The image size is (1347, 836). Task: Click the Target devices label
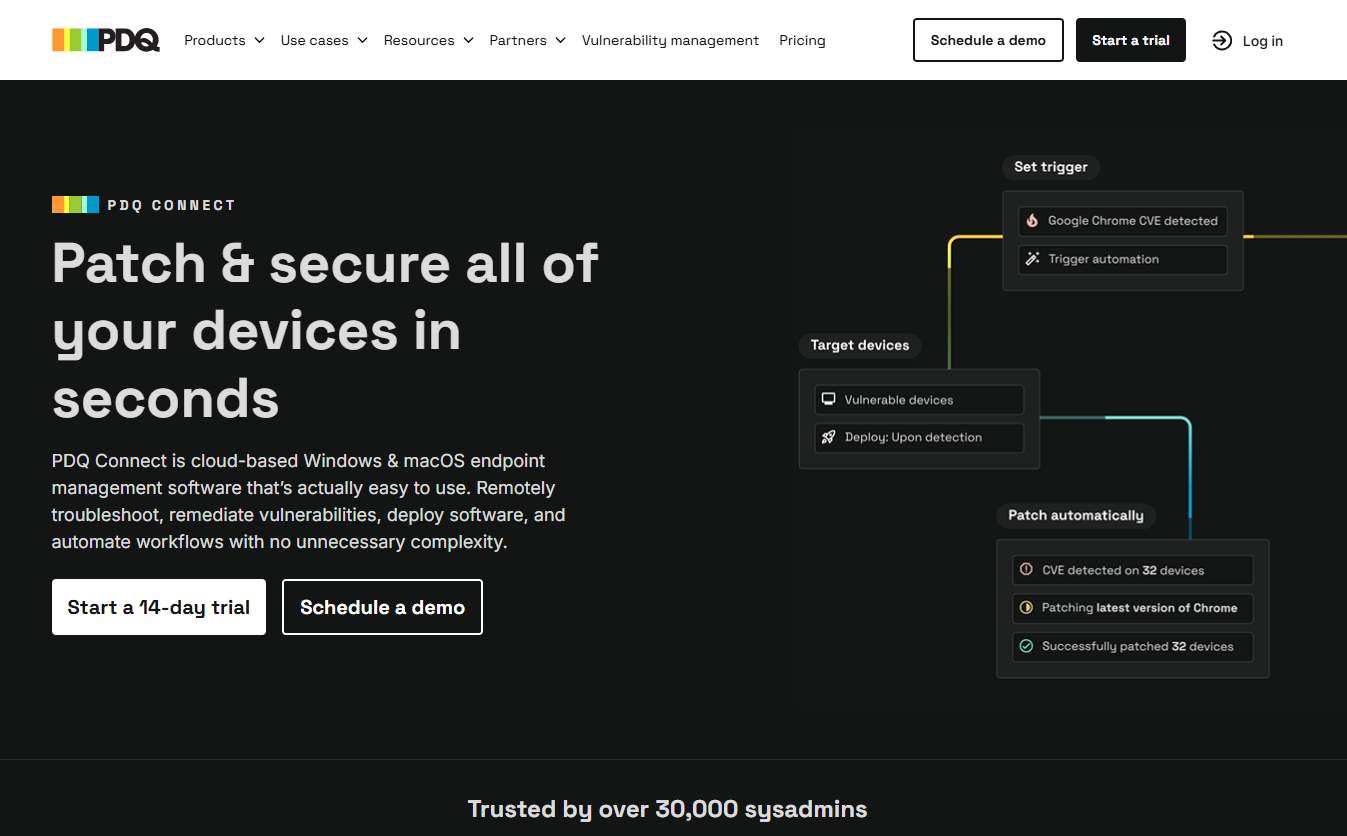tap(860, 345)
